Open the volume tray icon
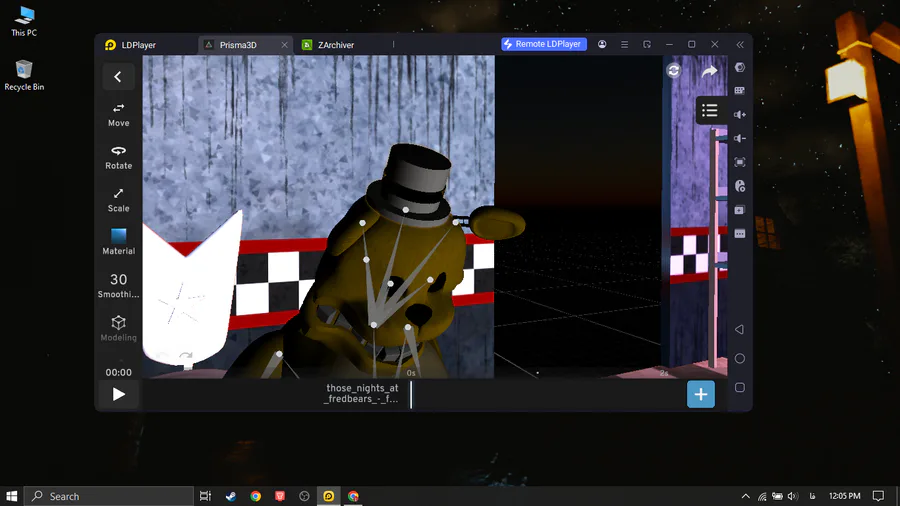 coord(793,496)
